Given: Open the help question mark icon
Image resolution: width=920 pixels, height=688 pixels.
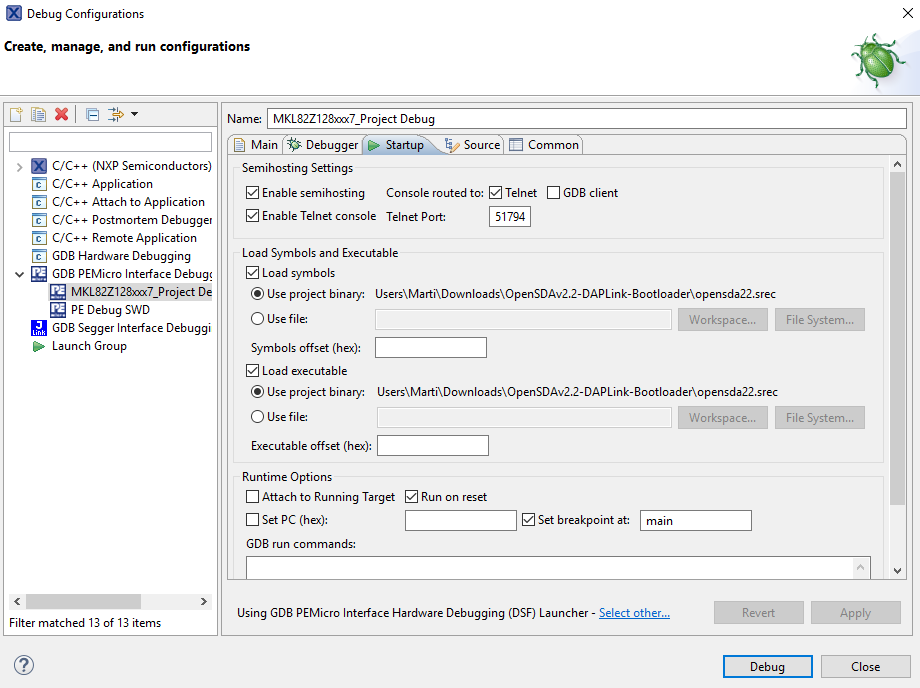Looking at the screenshot, I should pyautogui.click(x=24, y=666).
